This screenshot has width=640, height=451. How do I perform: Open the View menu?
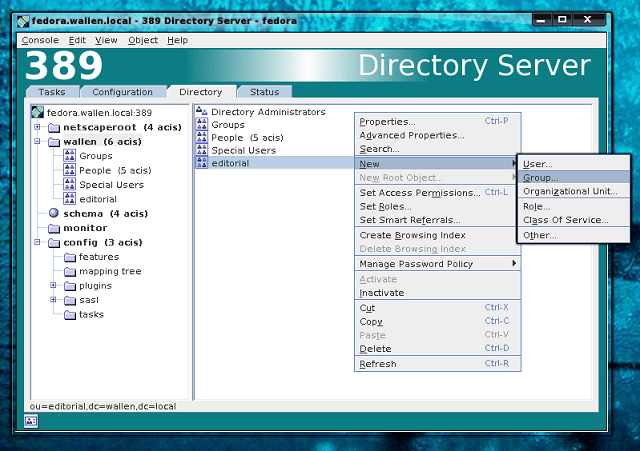point(106,40)
